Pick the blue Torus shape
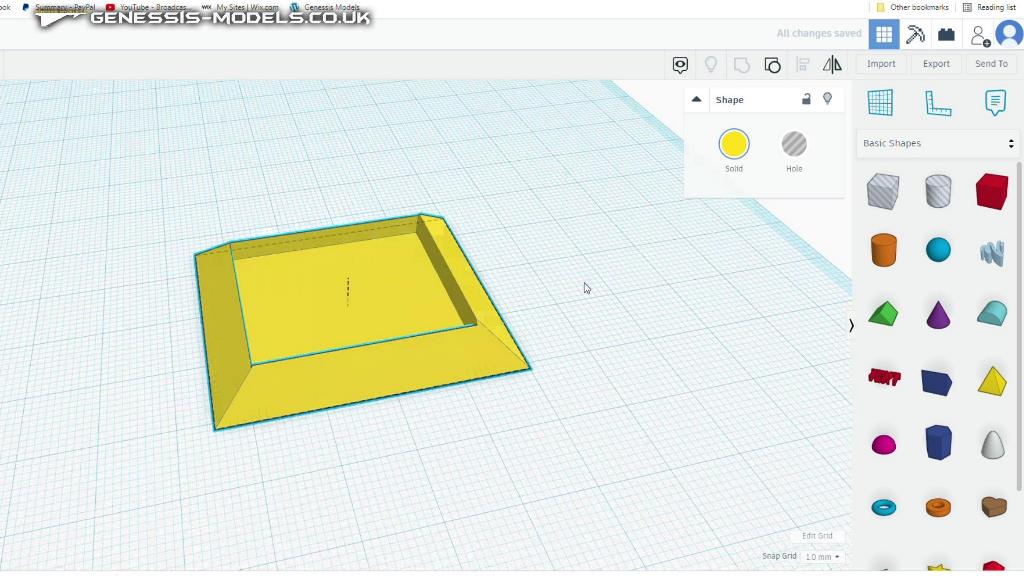This screenshot has width=1024, height=576. (x=884, y=507)
